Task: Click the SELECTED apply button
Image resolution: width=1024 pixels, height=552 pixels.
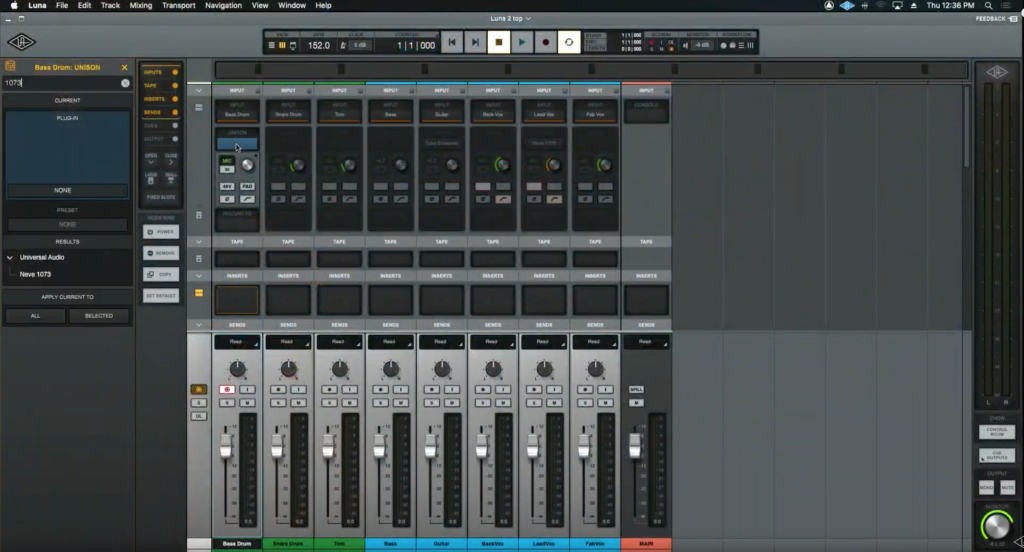Action: click(99, 316)
